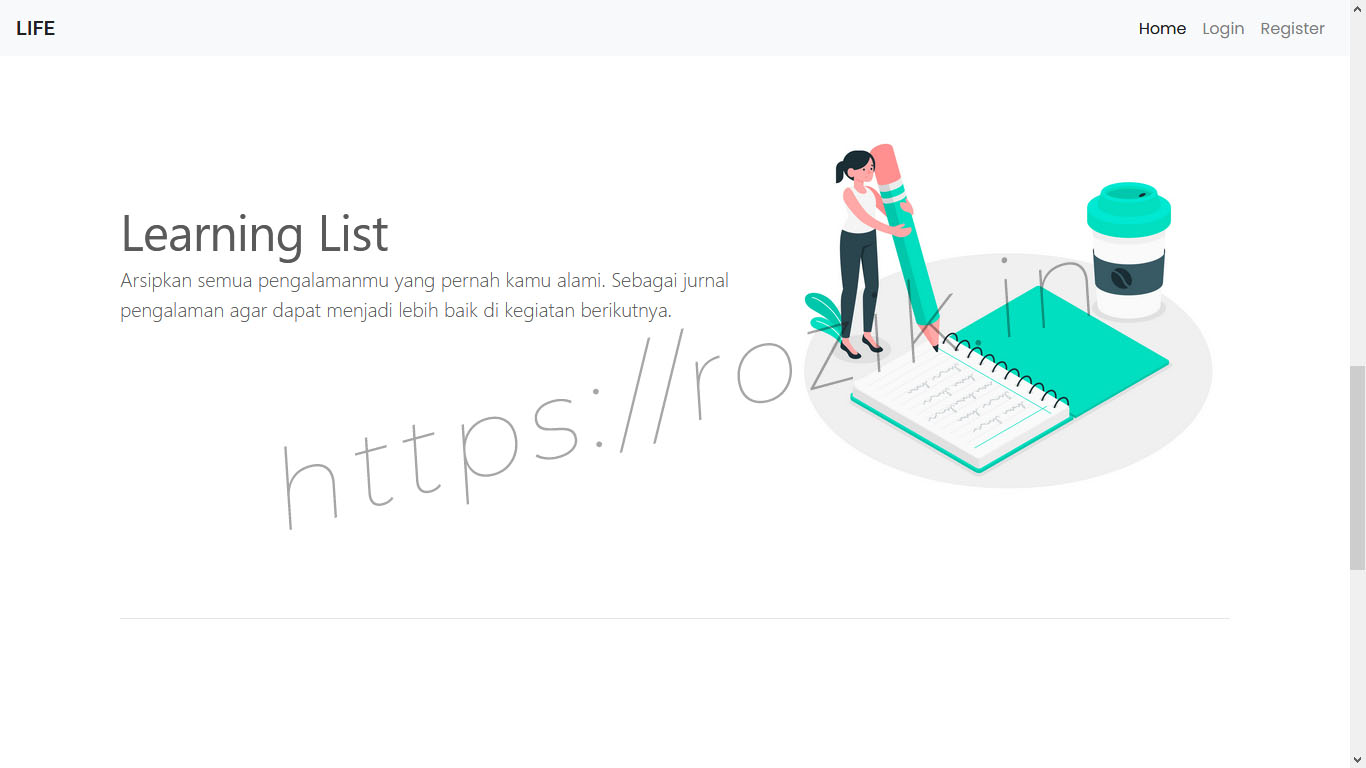Click the horizontal divider line below the hero
1366x768 pixels.
click(x=675, y=618)
